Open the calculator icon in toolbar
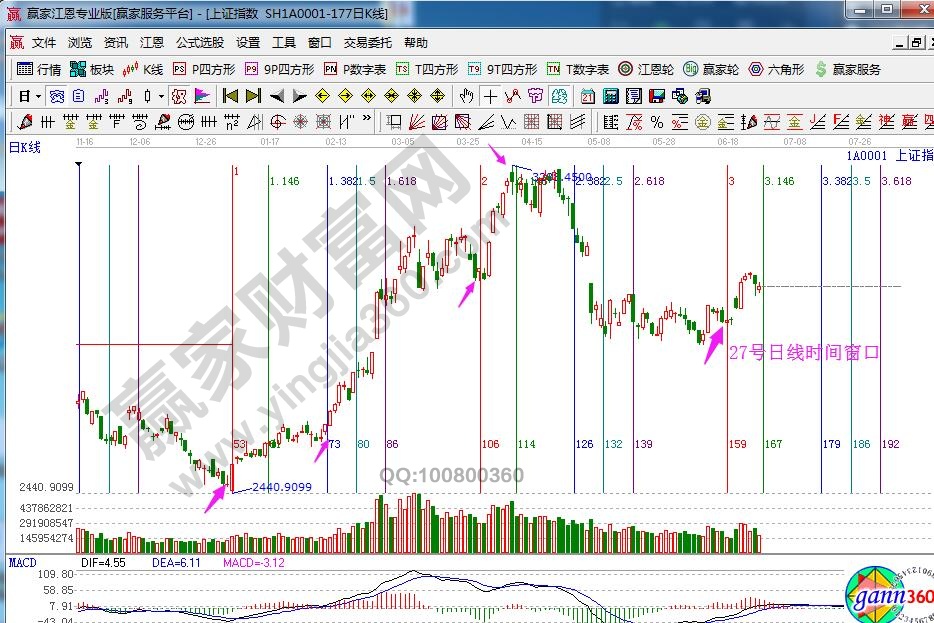The width and height of the screenshot is (934, 623). click(x=610, y=97)
